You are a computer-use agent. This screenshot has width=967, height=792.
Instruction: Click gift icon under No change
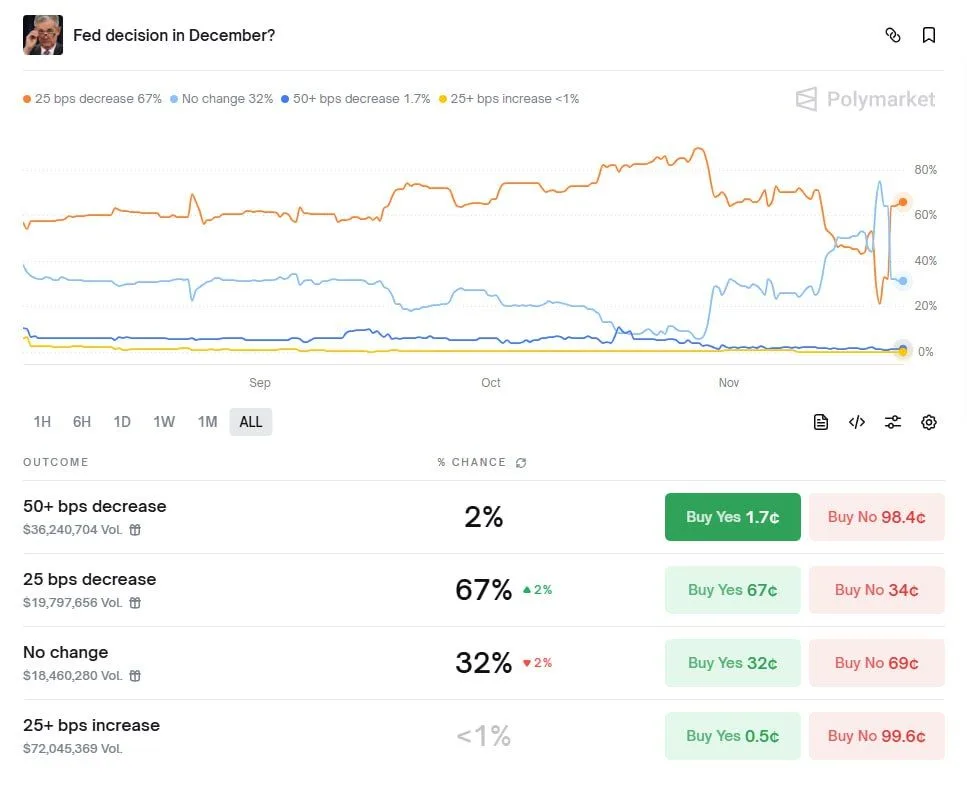pos(135,676)
